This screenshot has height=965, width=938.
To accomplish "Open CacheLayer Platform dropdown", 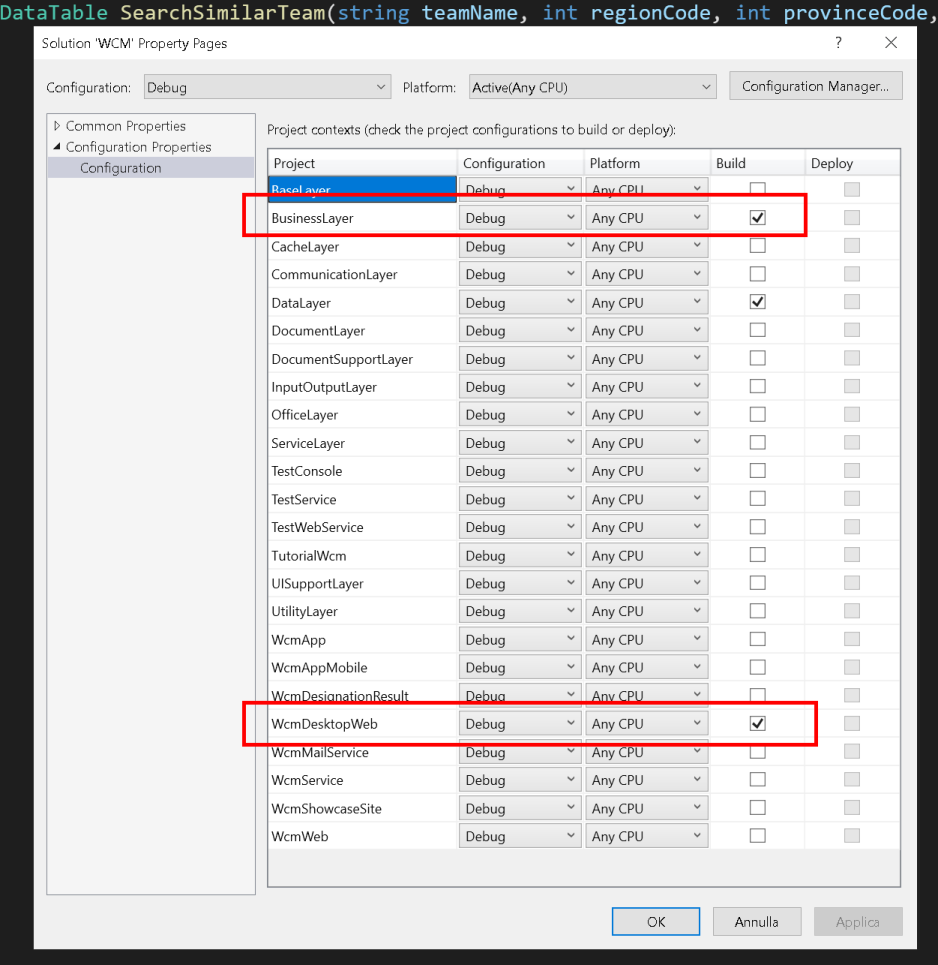I will pos(646,246).
